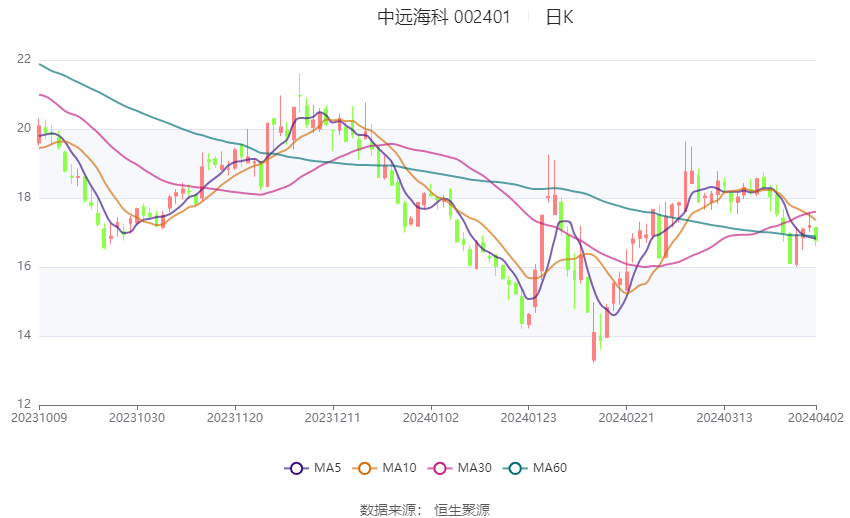Click the 14 price level axis label

pos(24,336)
